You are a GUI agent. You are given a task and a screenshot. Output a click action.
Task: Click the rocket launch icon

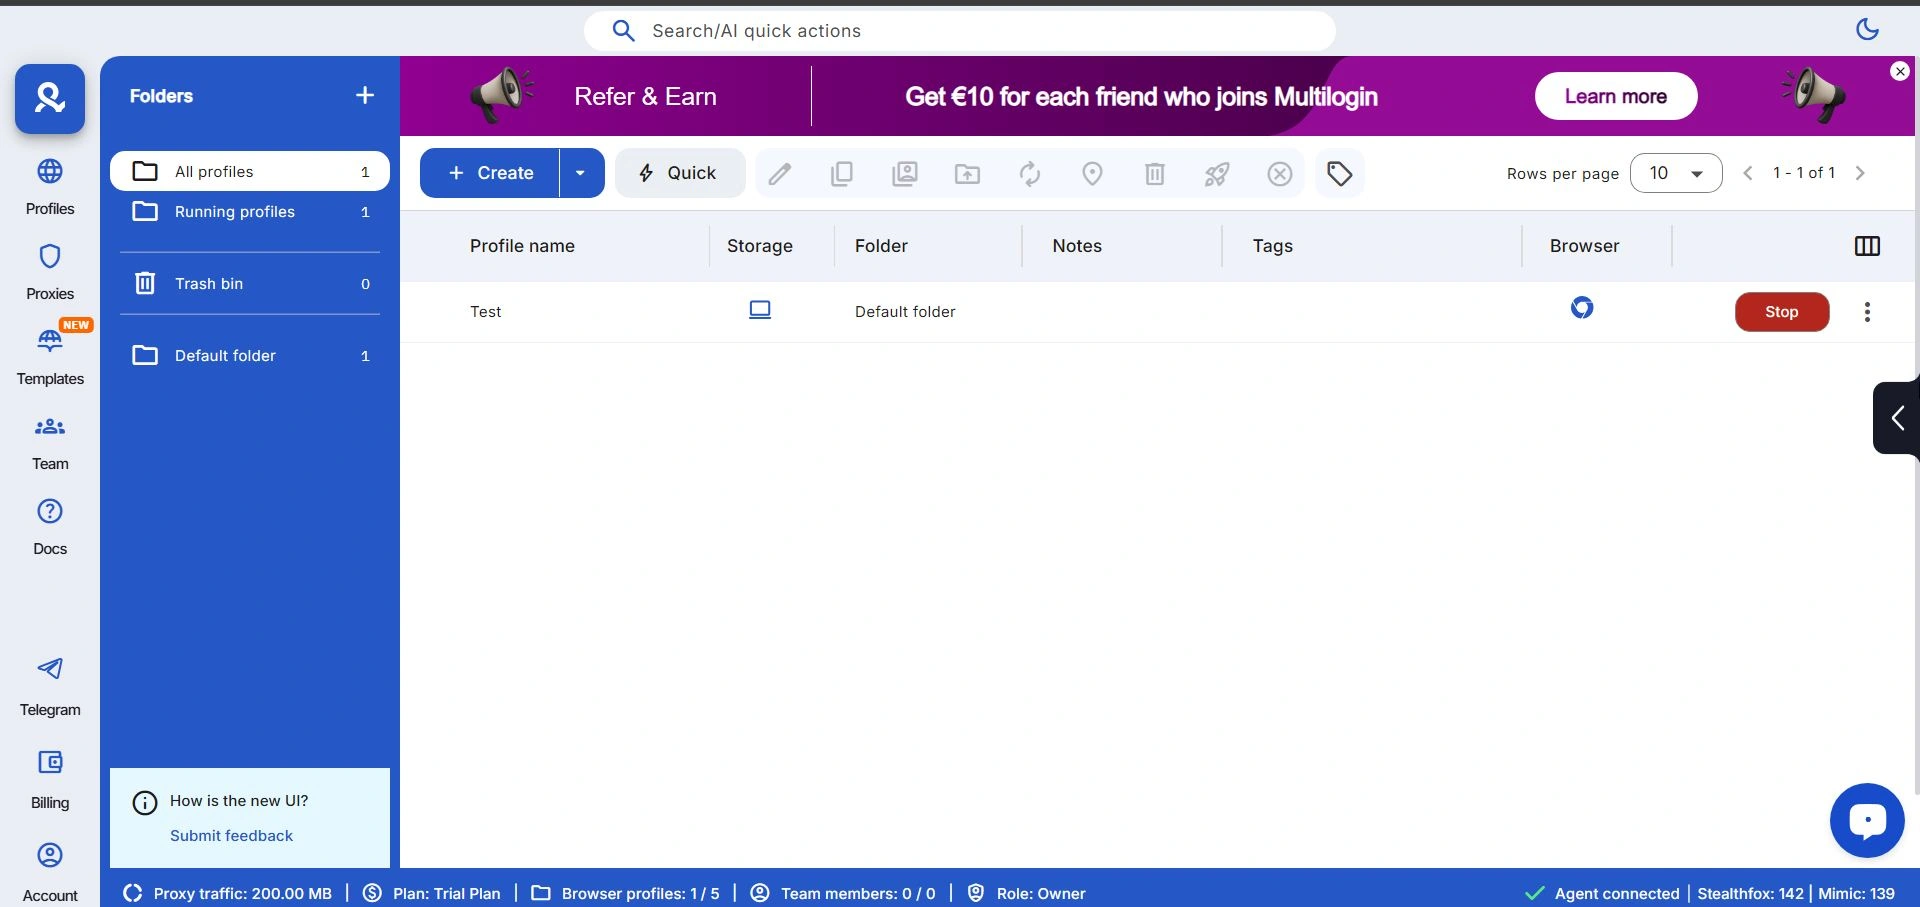1216,174
